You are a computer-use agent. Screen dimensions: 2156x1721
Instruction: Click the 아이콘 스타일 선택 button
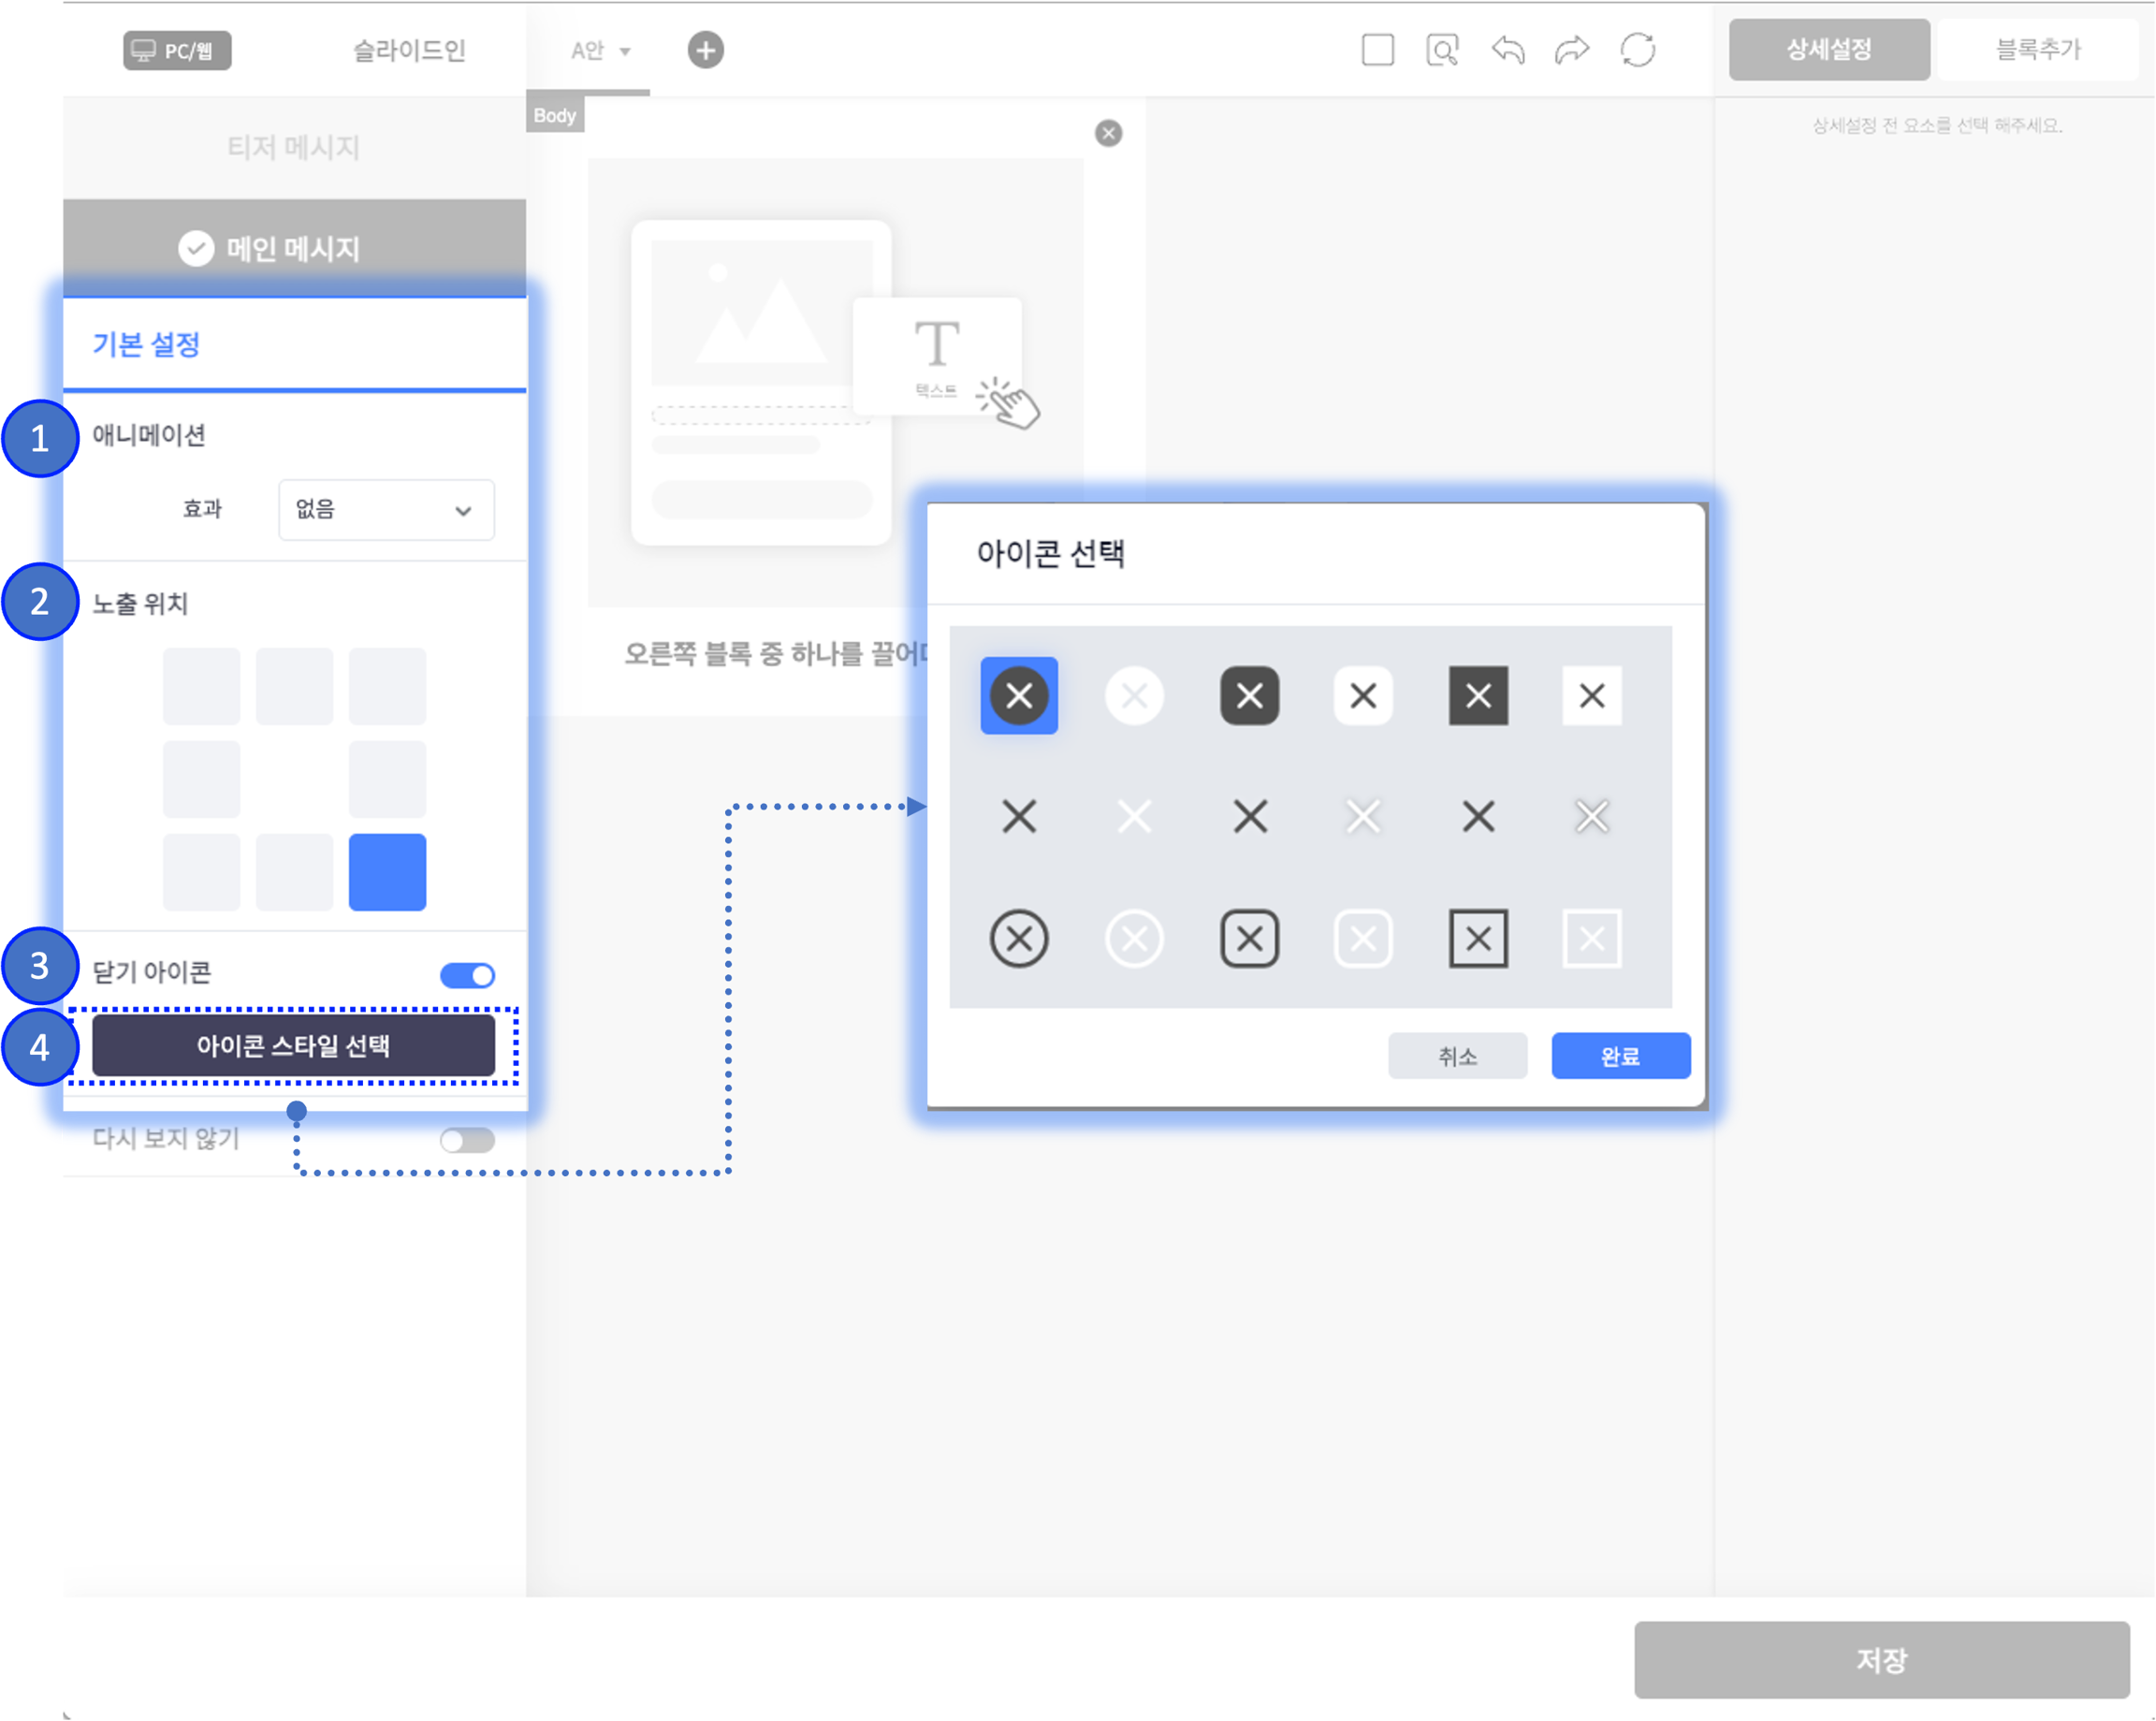coord(293,1046)
